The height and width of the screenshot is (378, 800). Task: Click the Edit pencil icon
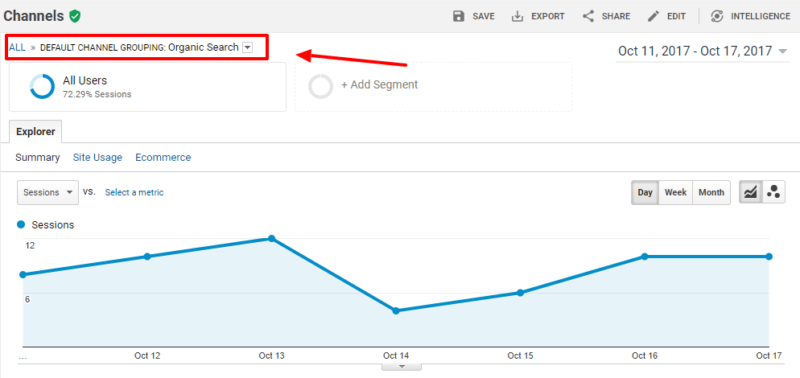point(653,16)
